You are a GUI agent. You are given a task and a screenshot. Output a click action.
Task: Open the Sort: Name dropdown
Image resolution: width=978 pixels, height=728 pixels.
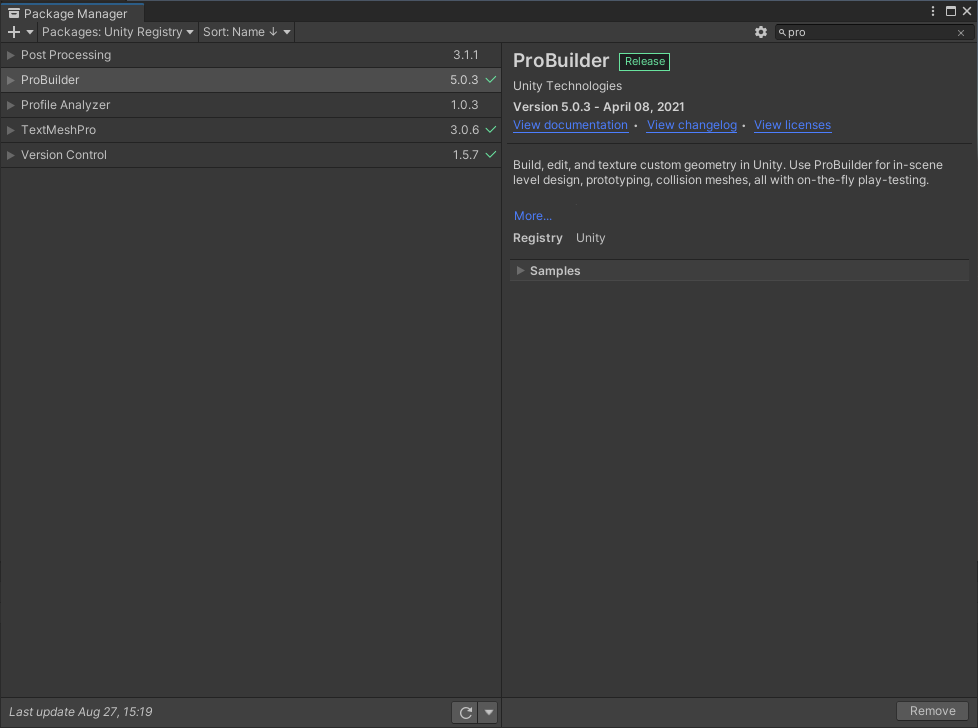pyautogui.click(x=246, y=32)
